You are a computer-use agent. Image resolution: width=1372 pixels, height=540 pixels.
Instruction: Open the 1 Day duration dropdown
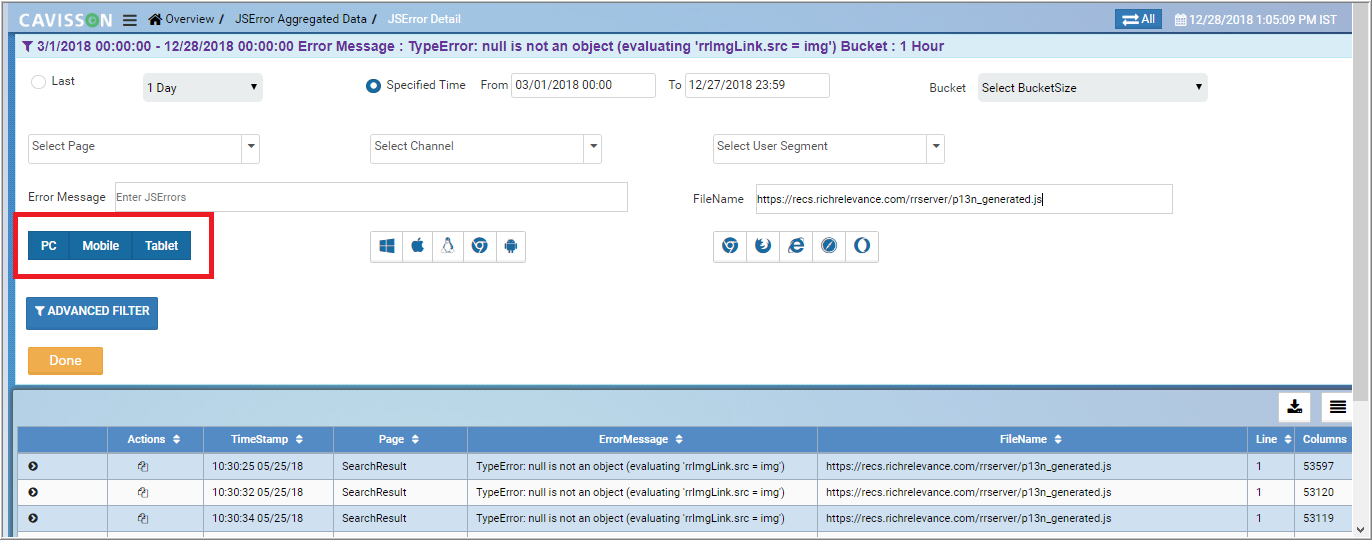203,88
